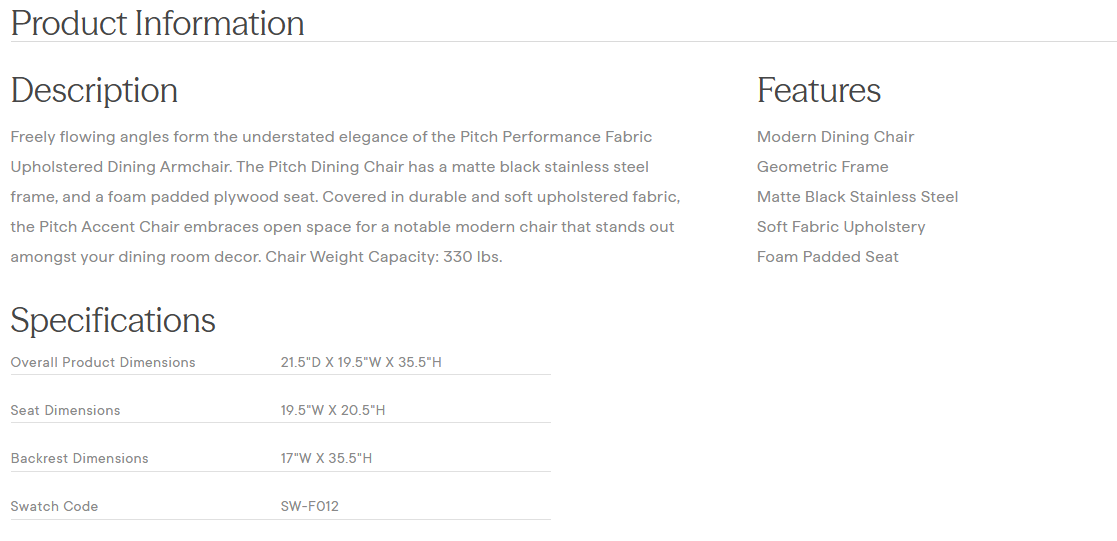This screenshot has width=1117, height=541.
Task: Select the 19.5"W X 20.5"H seat value
Action: point(332,410)
